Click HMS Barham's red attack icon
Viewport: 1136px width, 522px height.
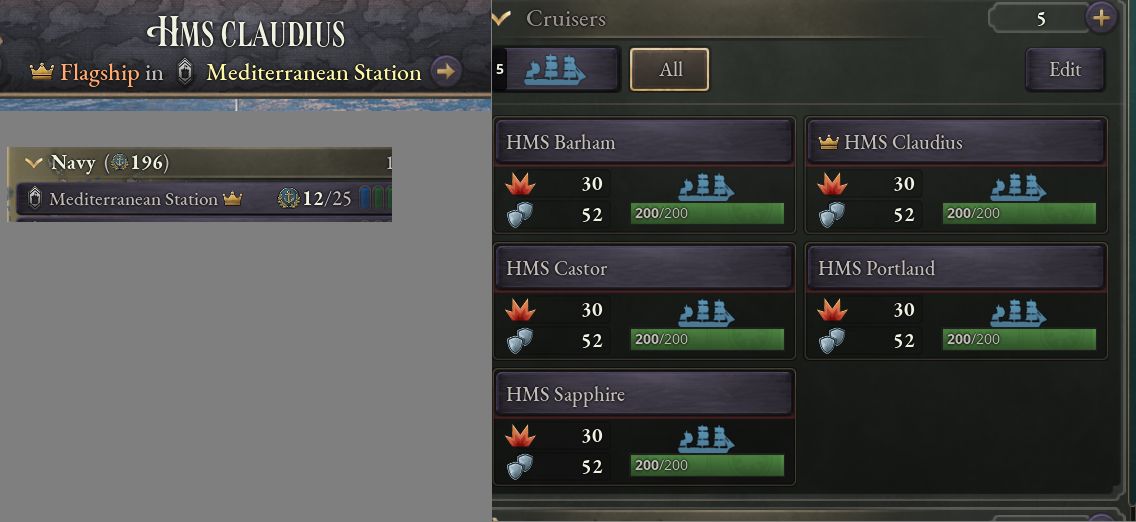(520, 185)
